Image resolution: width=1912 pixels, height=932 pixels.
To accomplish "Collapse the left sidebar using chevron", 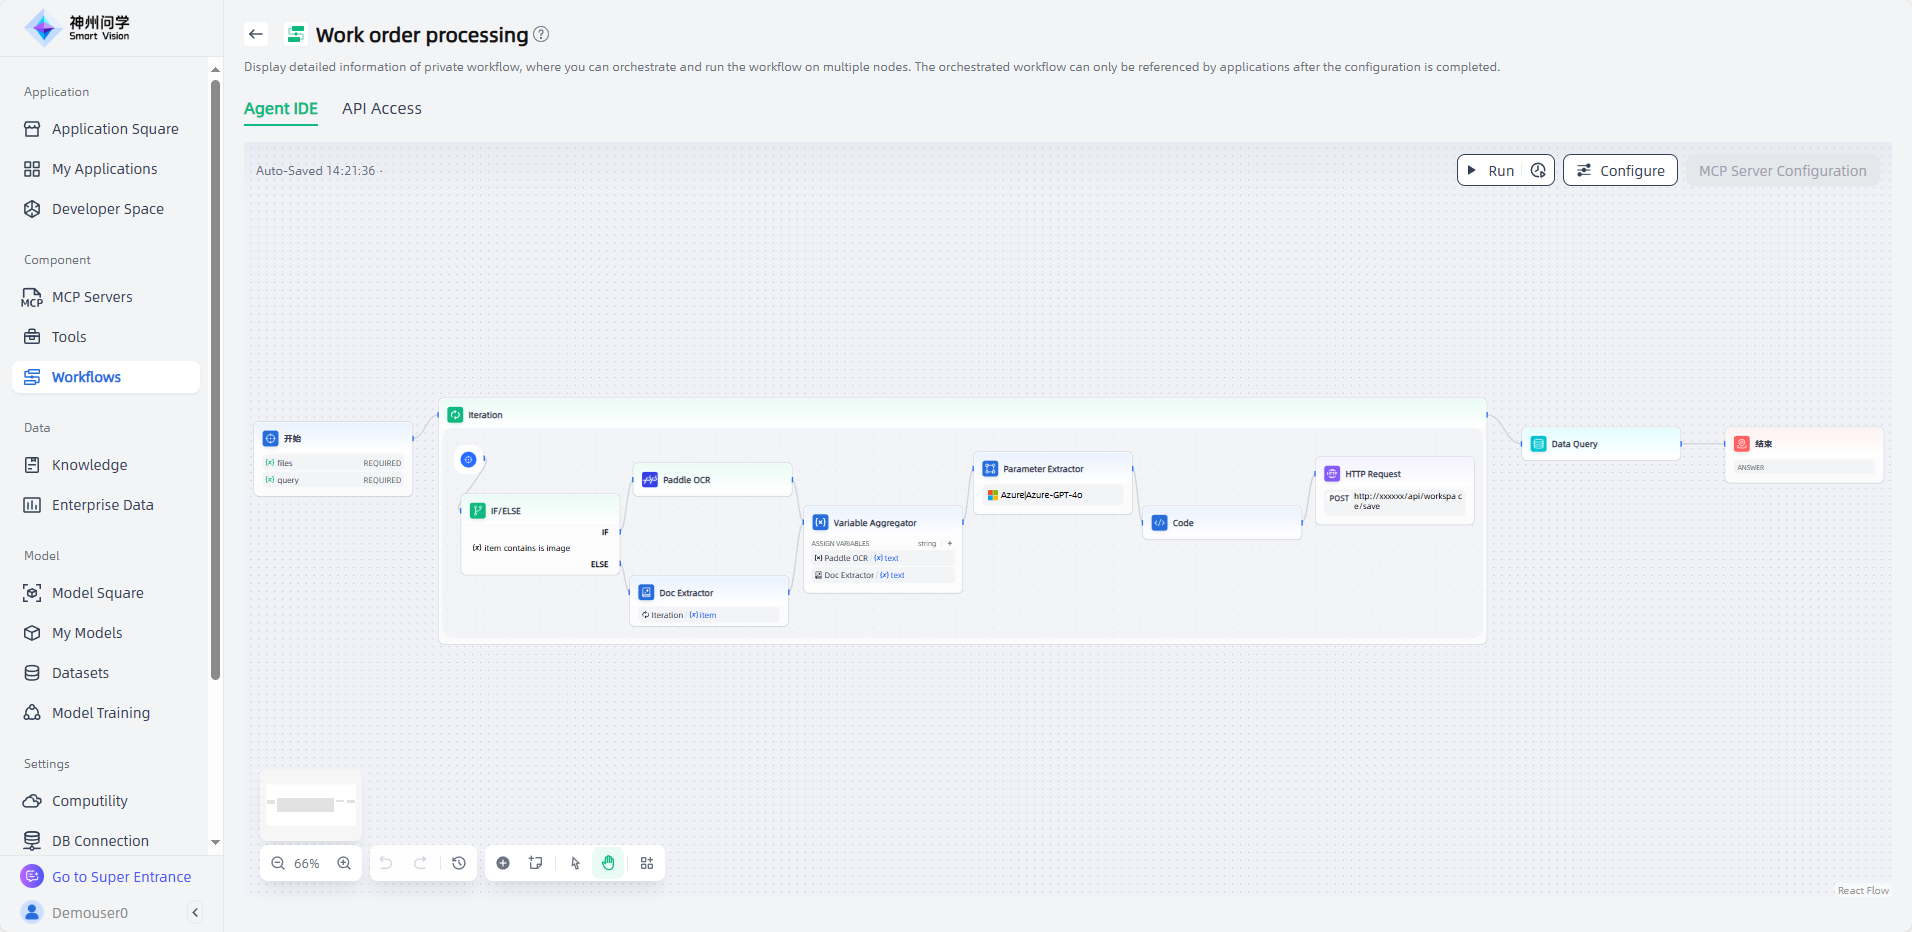I will (195, 912).
